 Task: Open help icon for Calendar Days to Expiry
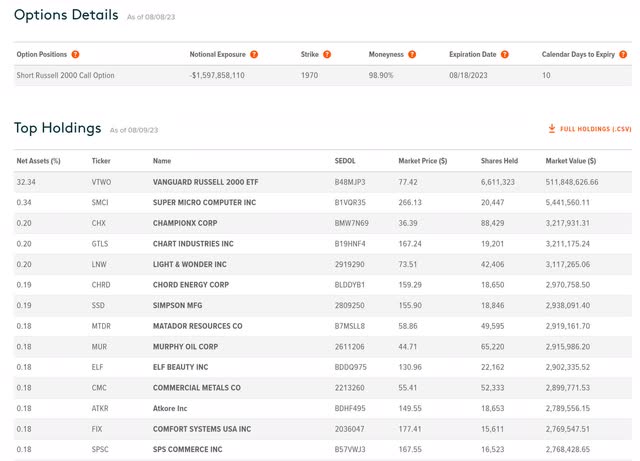[x=623, y=54]
